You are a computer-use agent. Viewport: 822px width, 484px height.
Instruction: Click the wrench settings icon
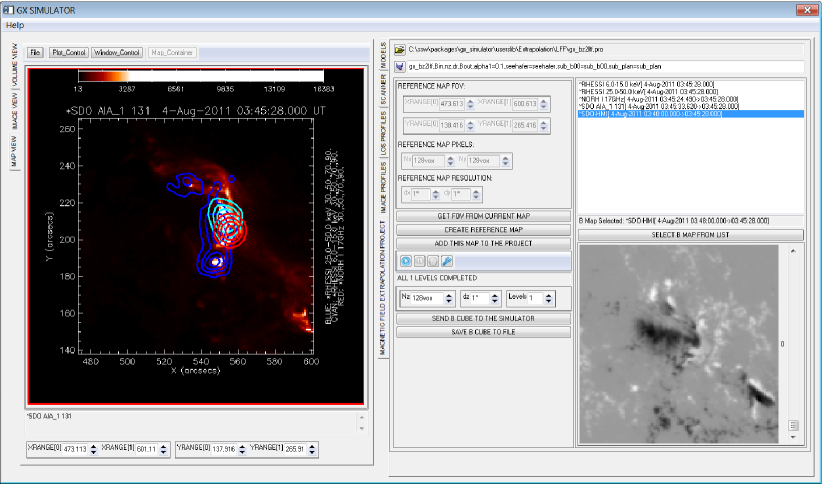click(x=447, y=260)
